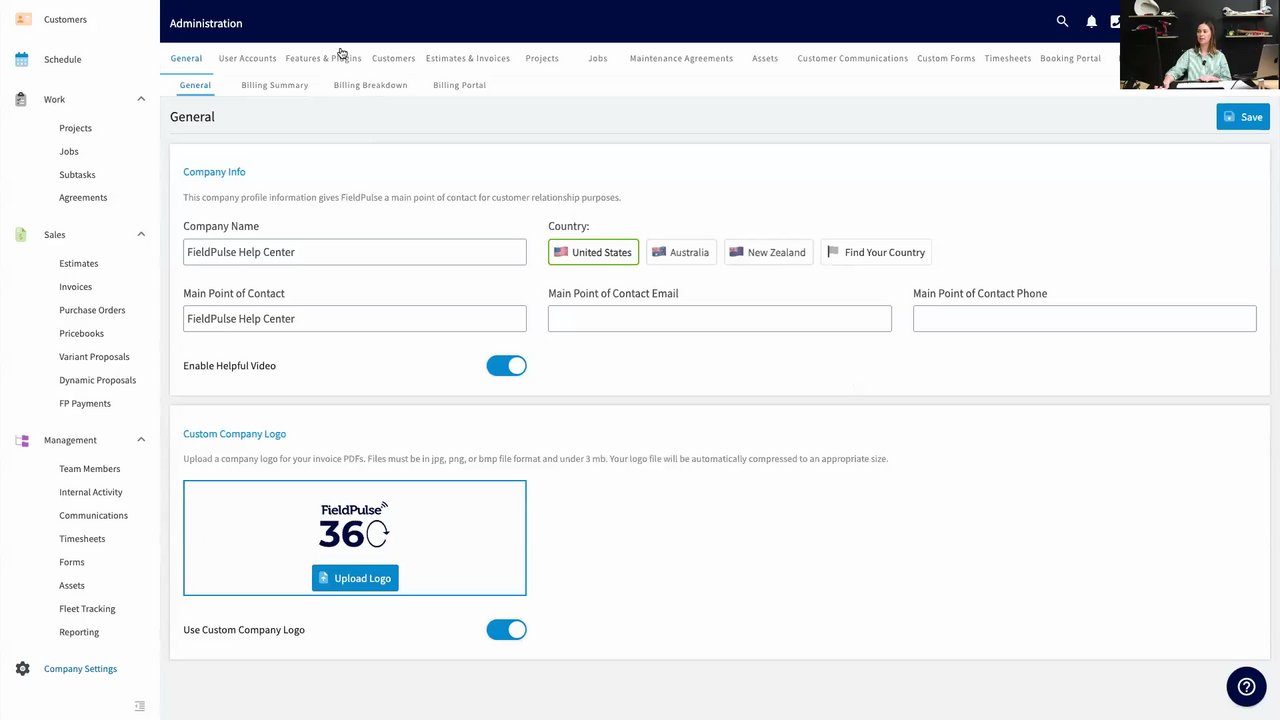Switch to the User Accounts tab
The width and height of the screenshot is (1280, 720).
tap(247, 58)
